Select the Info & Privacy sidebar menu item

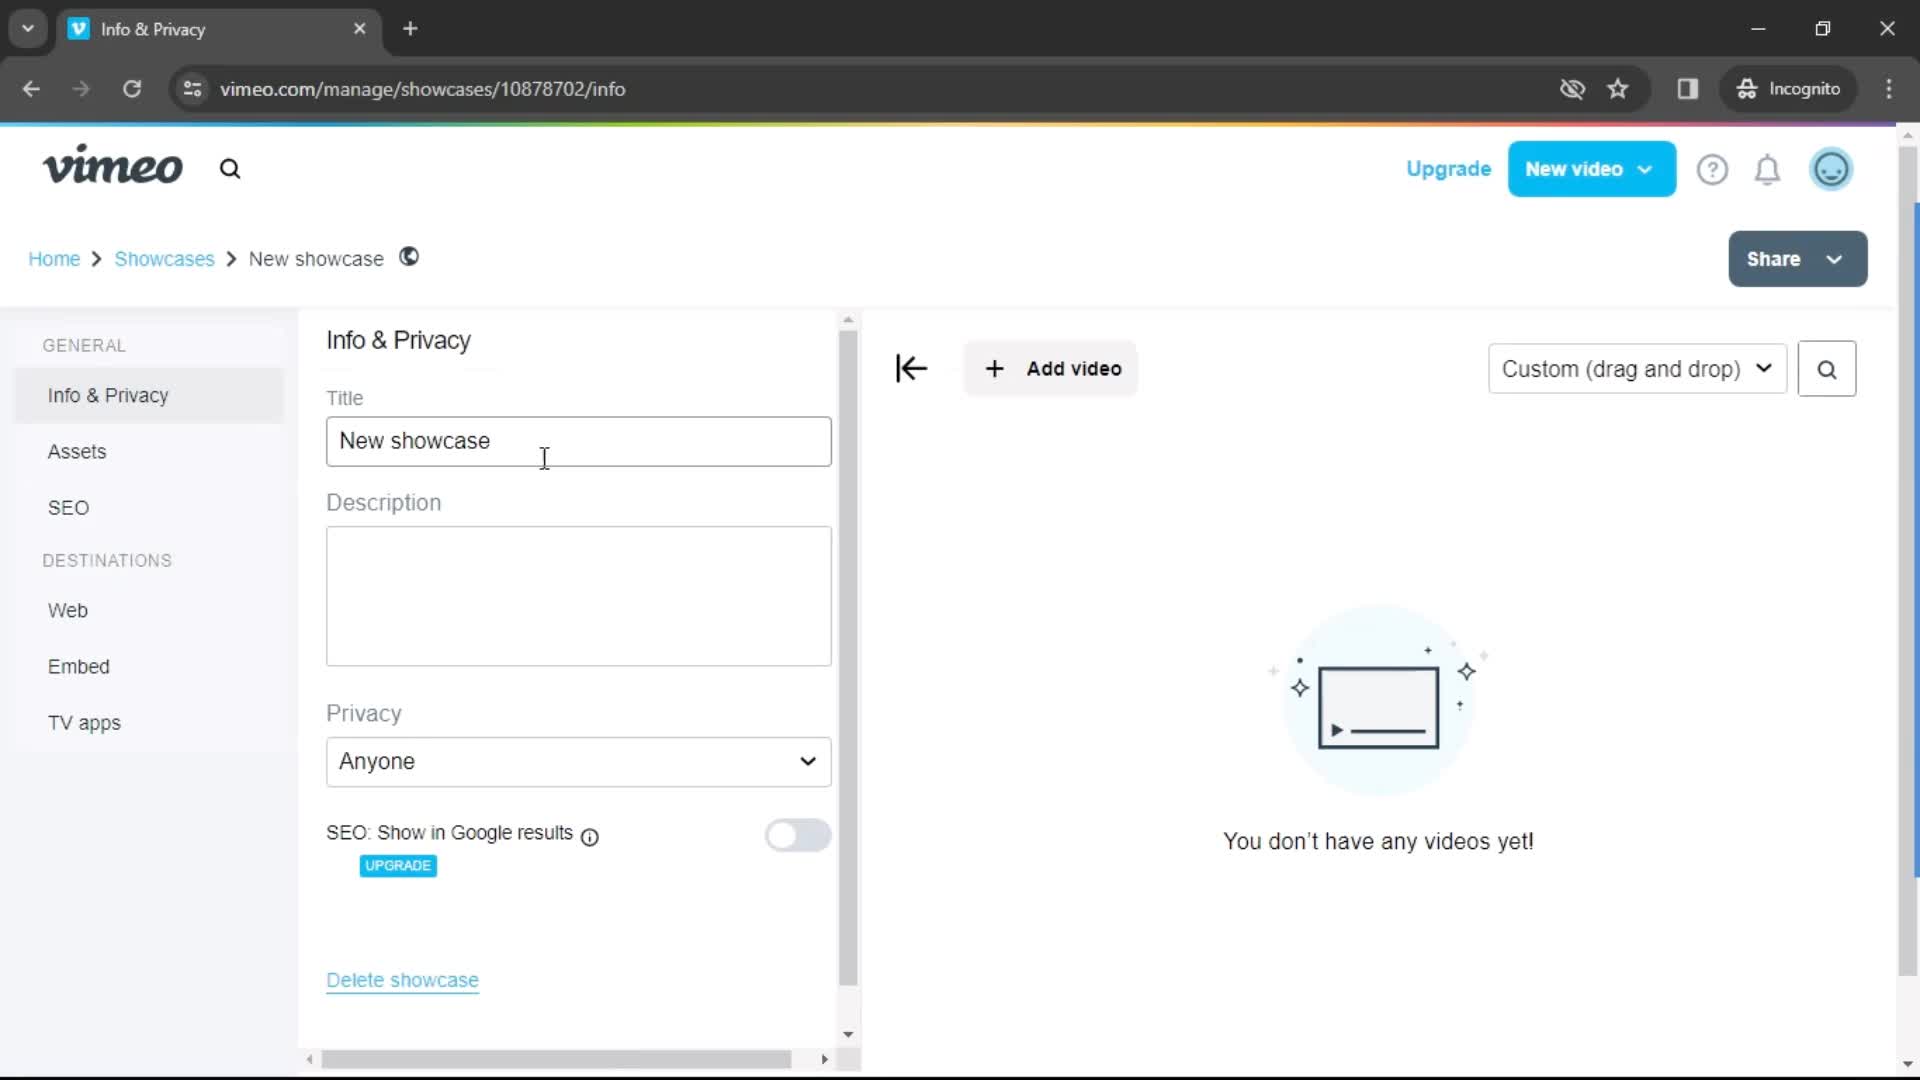pos(108,394)
